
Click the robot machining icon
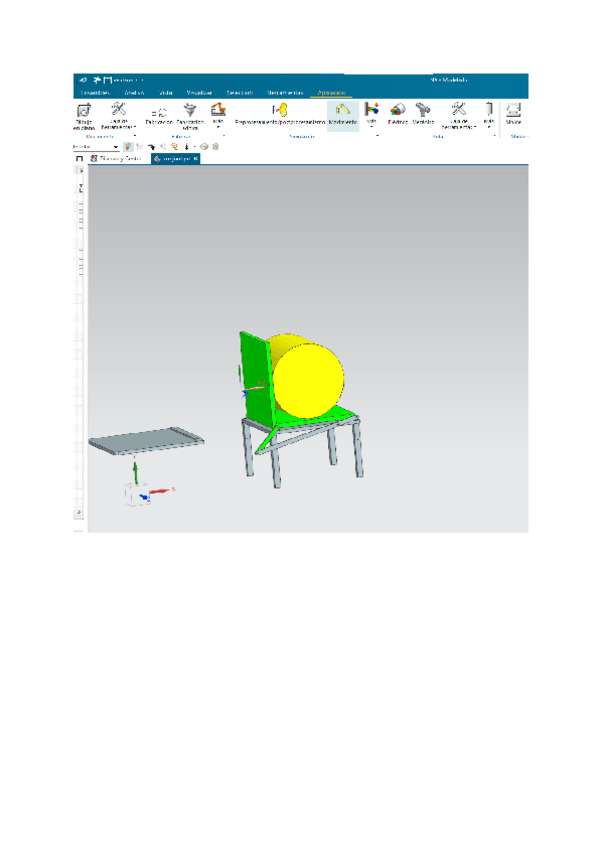click(x=218, y=111)
